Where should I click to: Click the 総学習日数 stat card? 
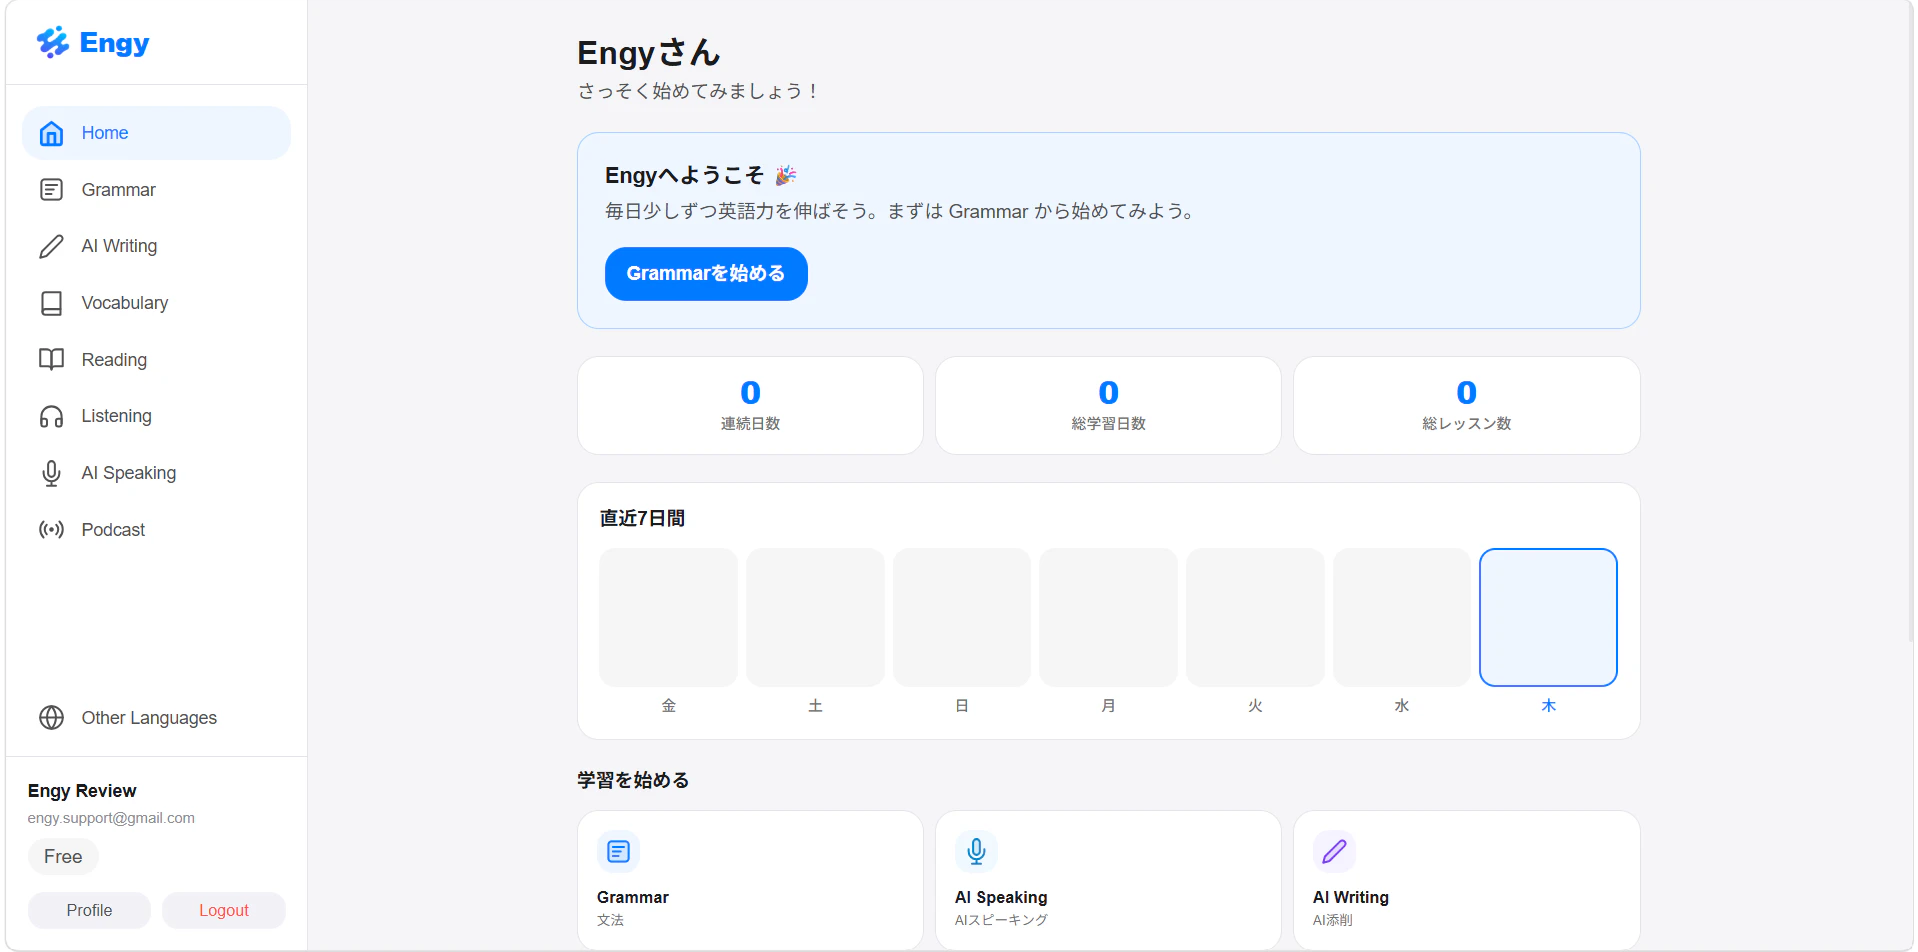coord(1108,406)
